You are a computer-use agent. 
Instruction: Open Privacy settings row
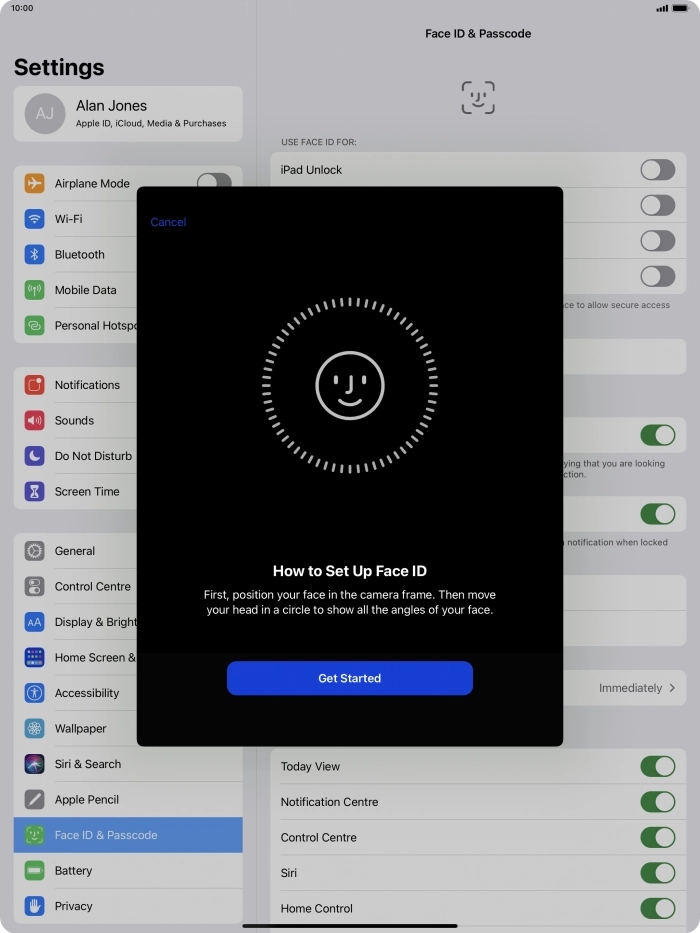coord(128,906)
